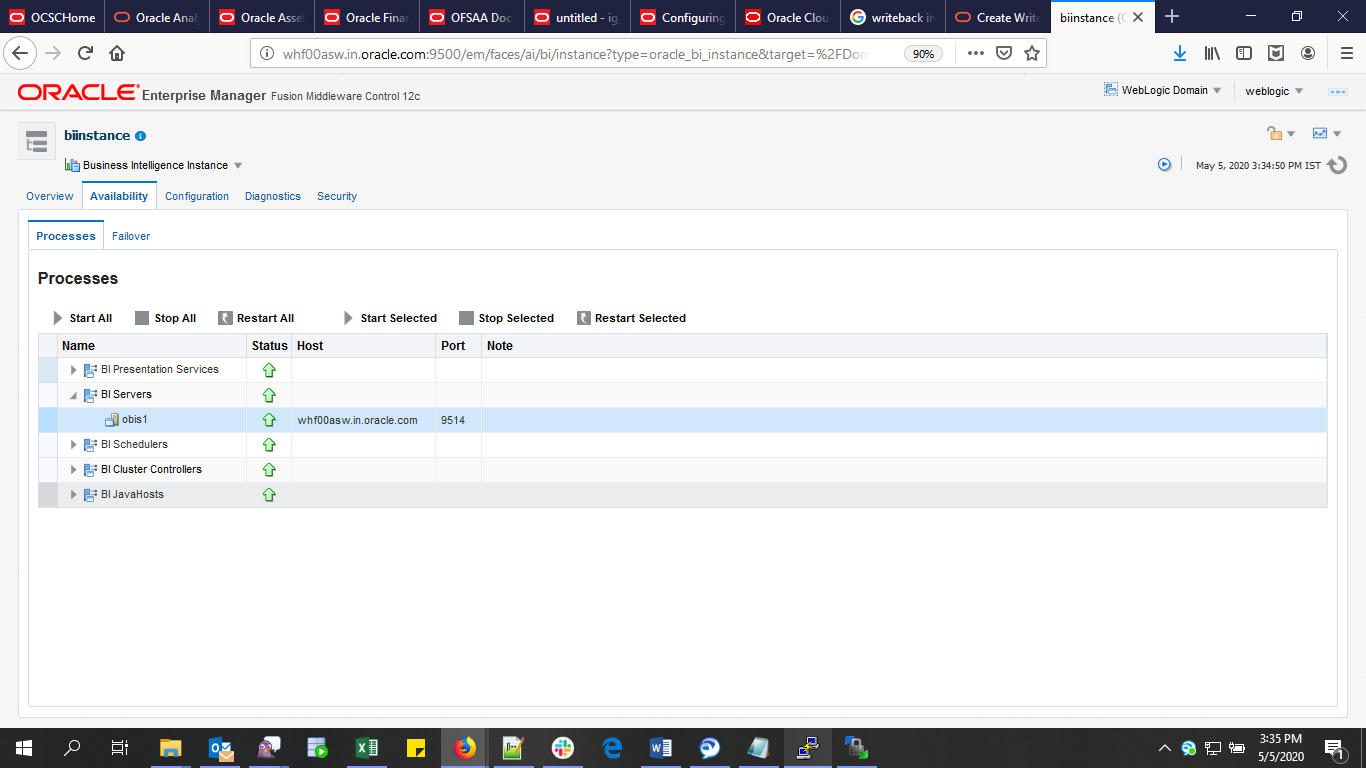1366x768 pixels.
Task: Open the Firefox hamburger menu
Action: pyautogui.click(x=1346, y=53)
